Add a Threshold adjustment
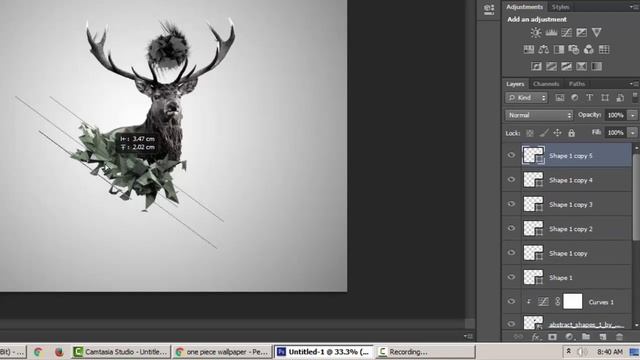The image size is (640, 360). click(x=567, y=67)
